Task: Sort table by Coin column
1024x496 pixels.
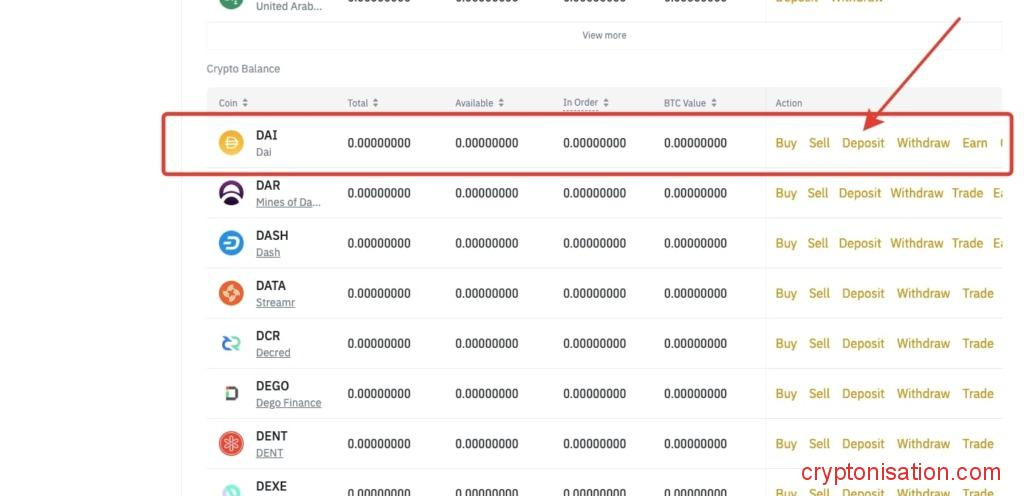Action: (x=233, y=103)
